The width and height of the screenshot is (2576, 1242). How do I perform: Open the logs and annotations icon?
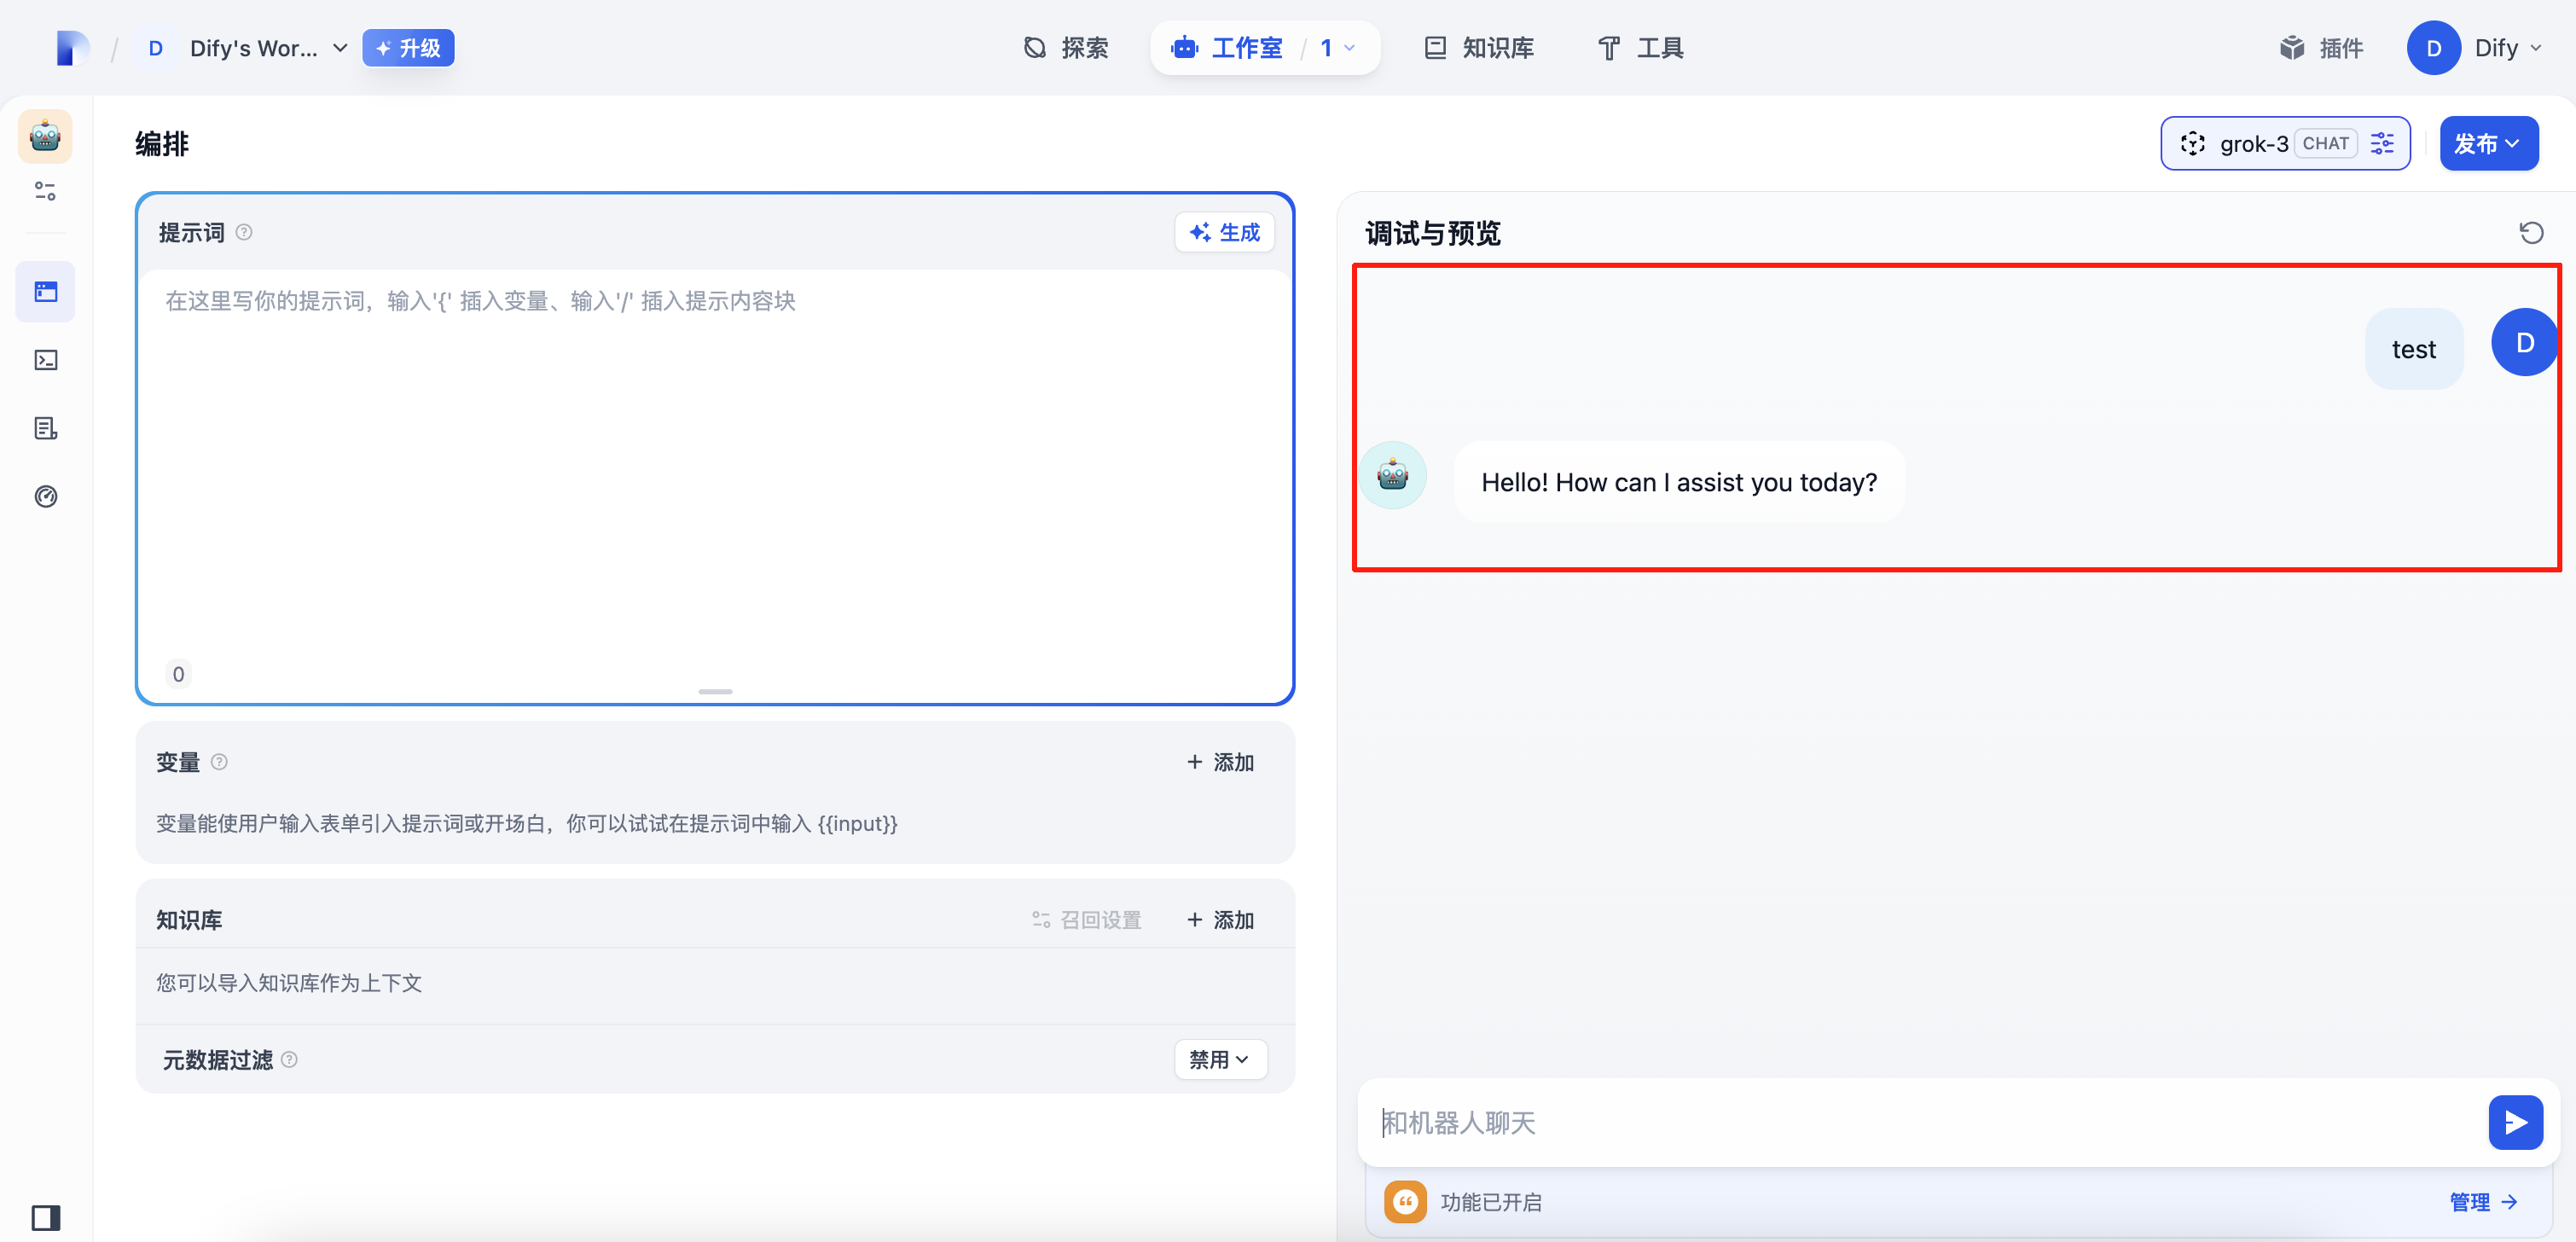point(46,428)
